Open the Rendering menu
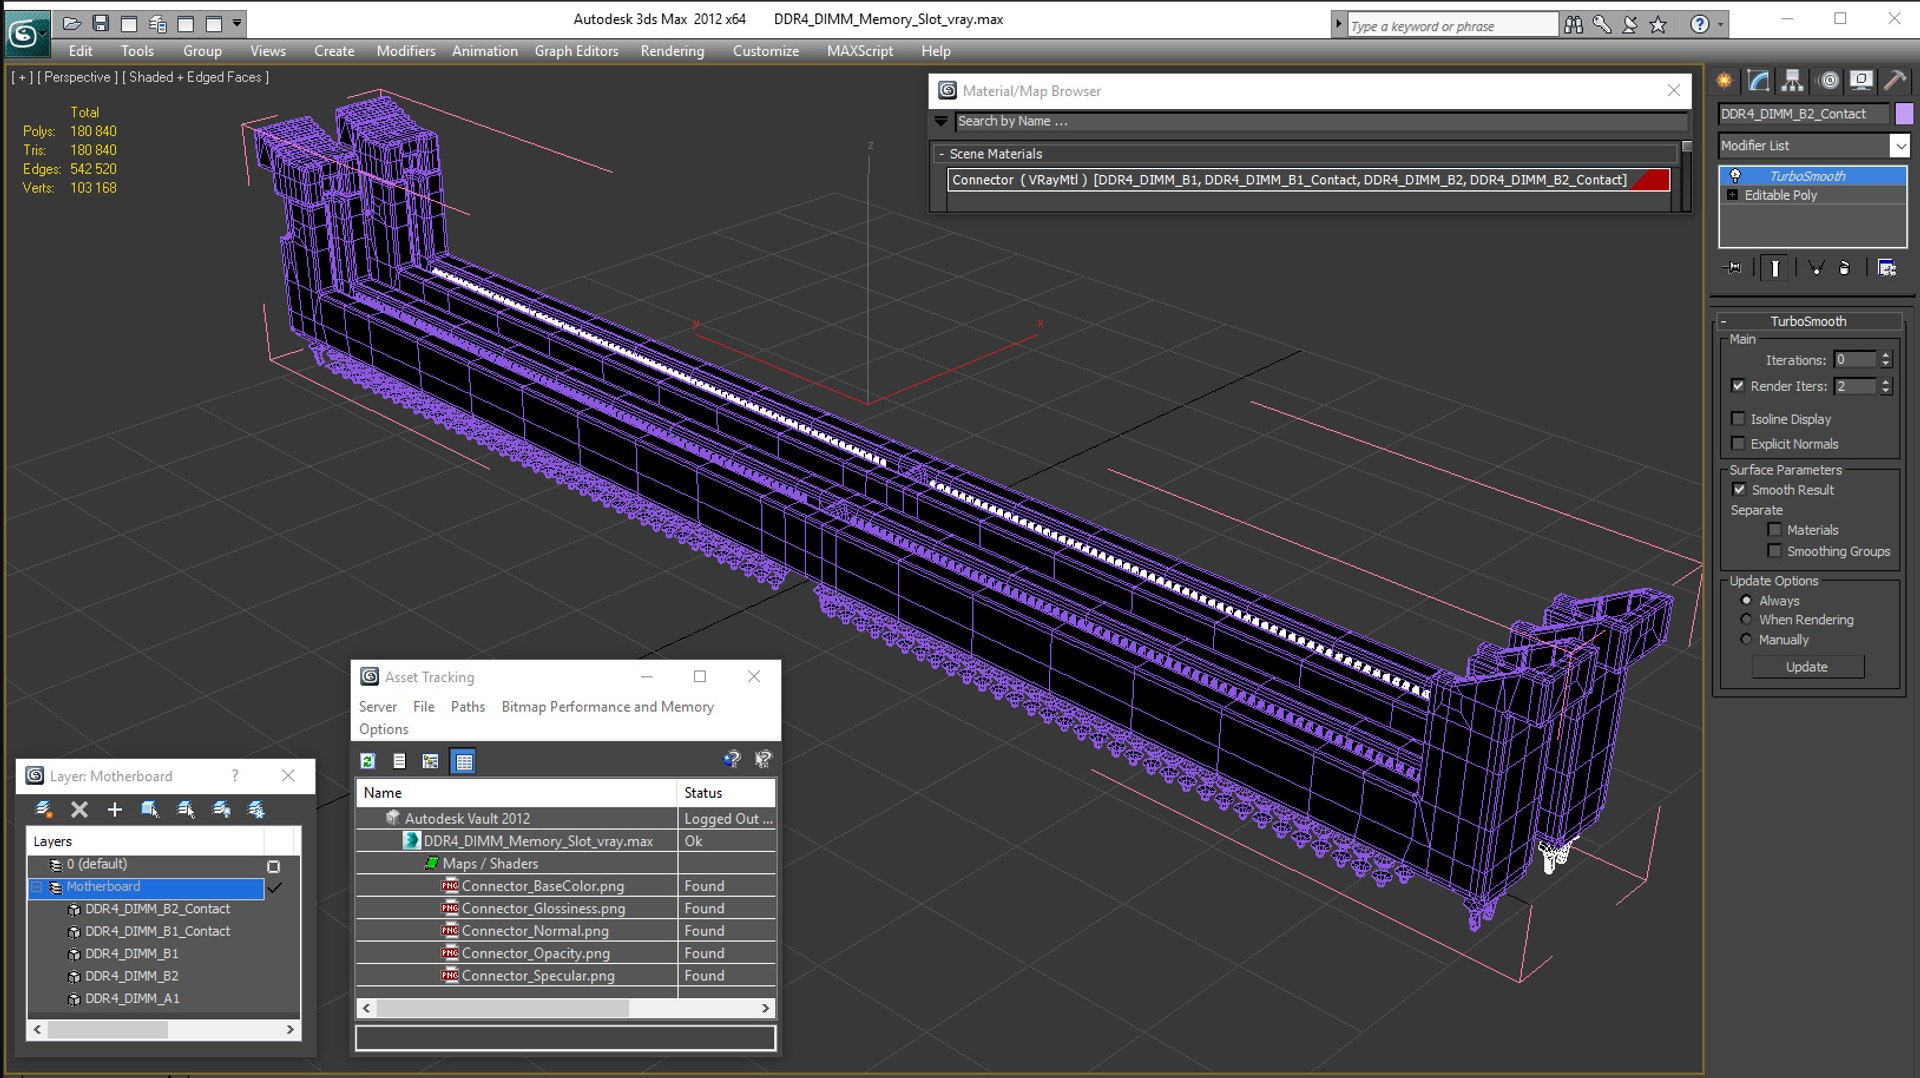1920x1078 pixels. pos(671,51)
